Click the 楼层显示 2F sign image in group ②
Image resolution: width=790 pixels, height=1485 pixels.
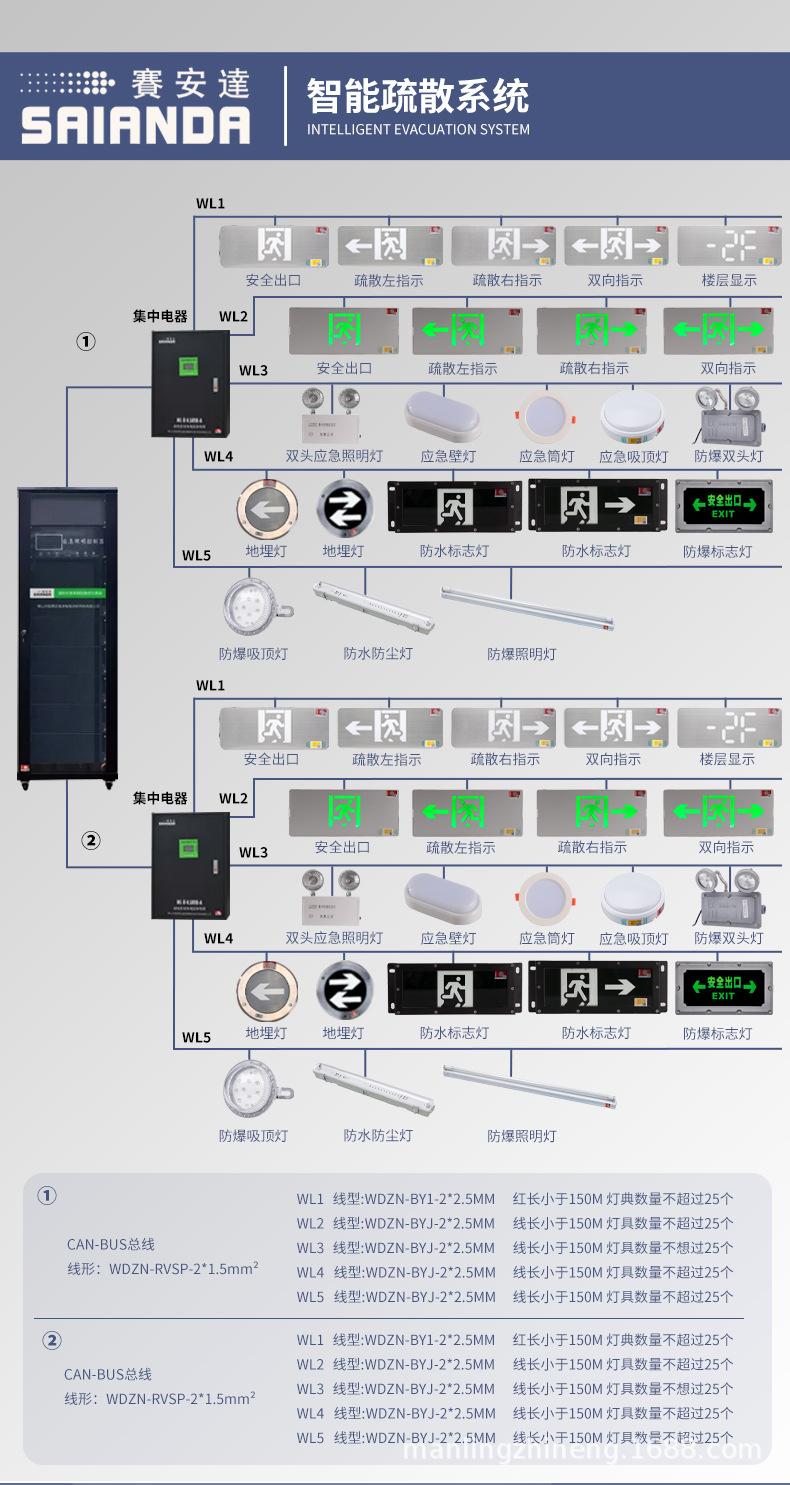point(729,726)
